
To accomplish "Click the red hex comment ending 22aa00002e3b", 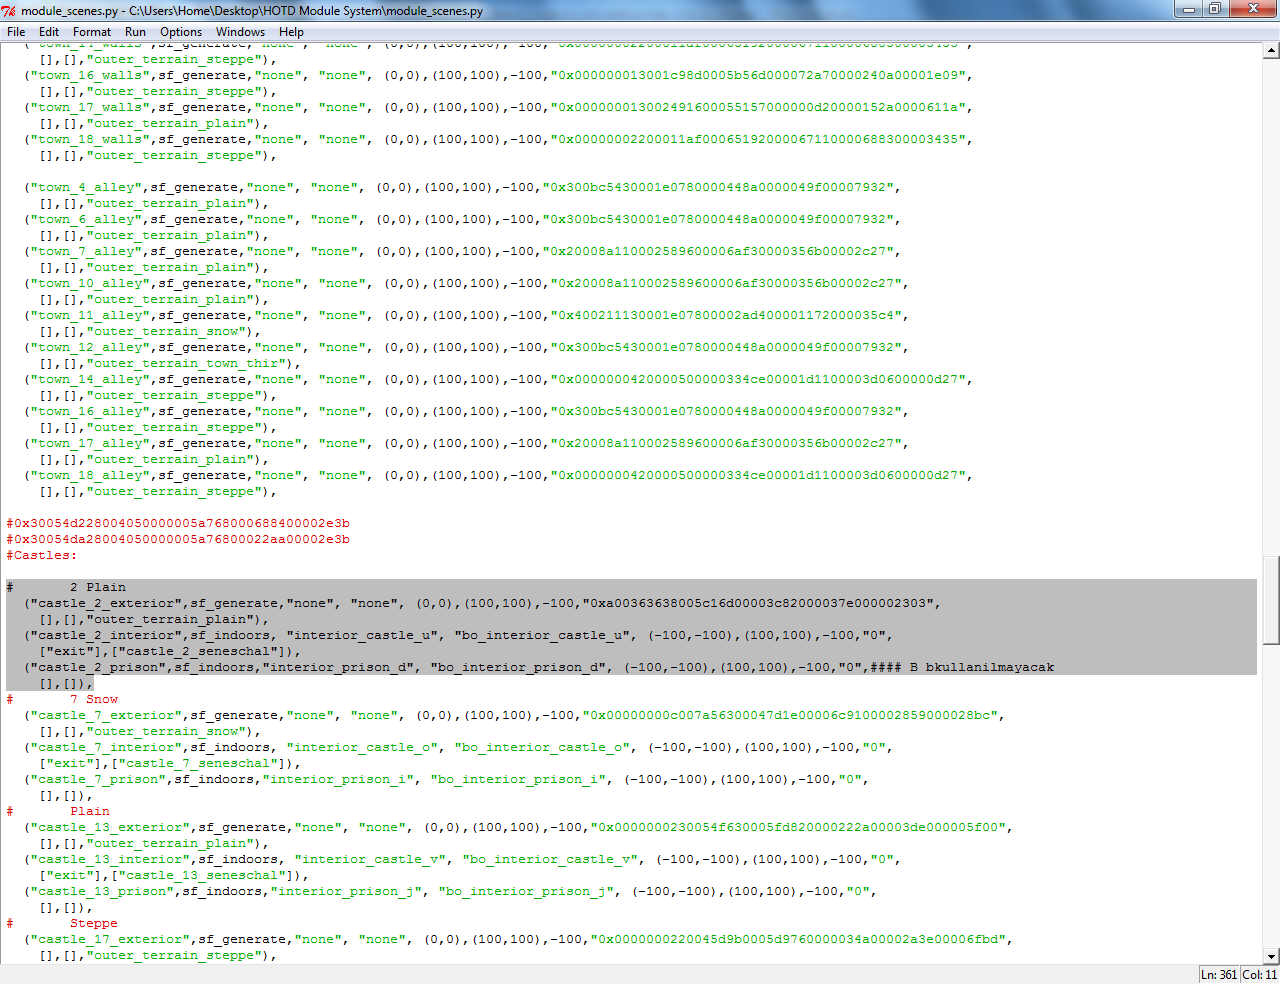I will 178,539.
